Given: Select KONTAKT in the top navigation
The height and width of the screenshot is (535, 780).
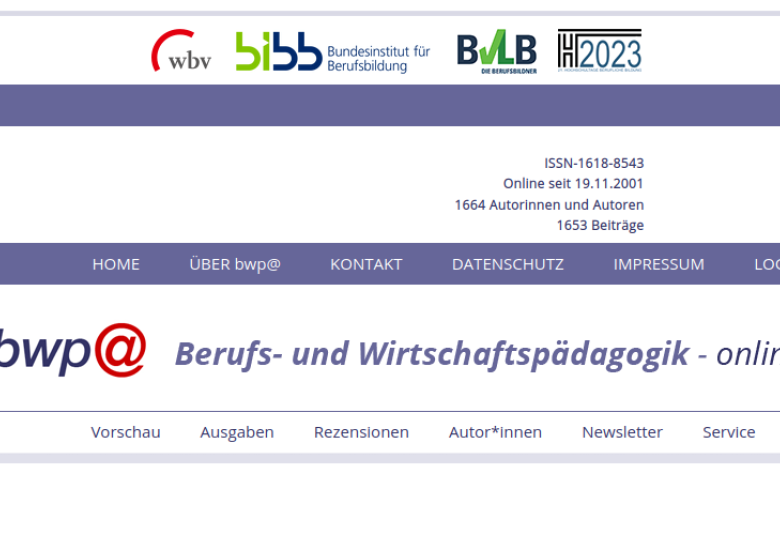Looking at the screenshot, I should (x=366, y=264).
